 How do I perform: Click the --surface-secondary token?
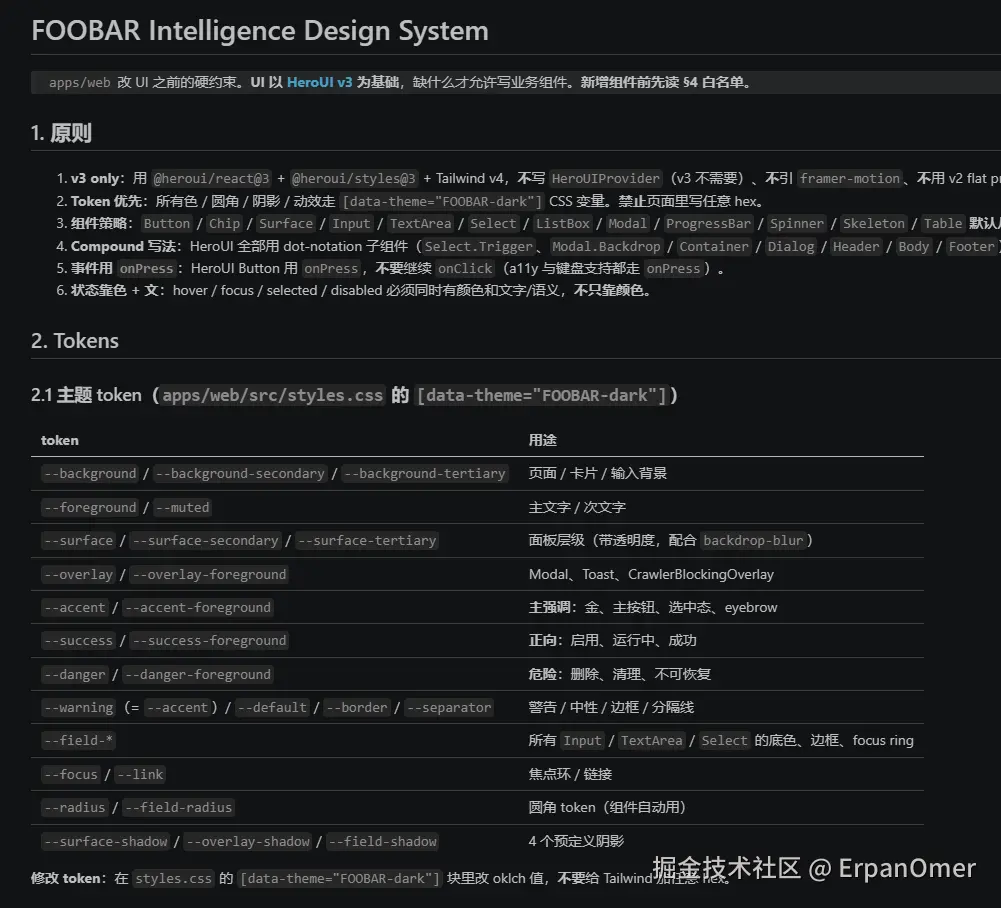[205, 540]
